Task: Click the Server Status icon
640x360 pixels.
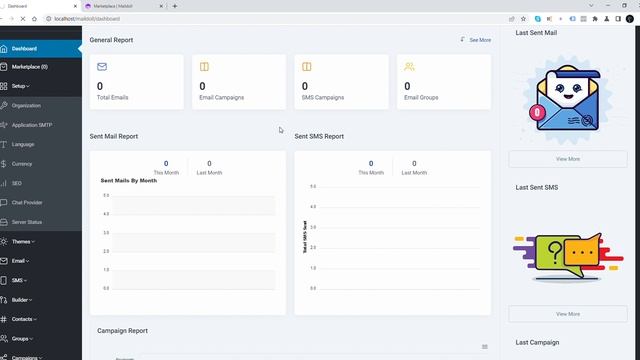Action: point(4,222)
